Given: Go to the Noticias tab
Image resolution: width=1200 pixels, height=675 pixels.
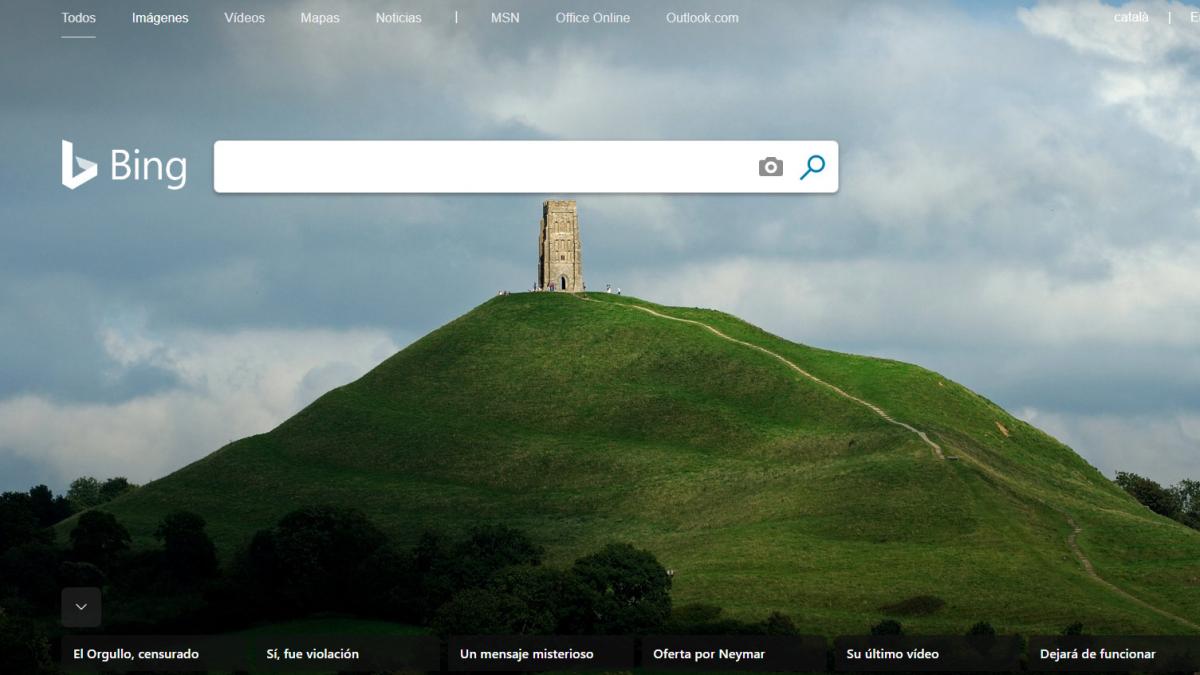Looking at the screenshot, I should coord(399,18).
